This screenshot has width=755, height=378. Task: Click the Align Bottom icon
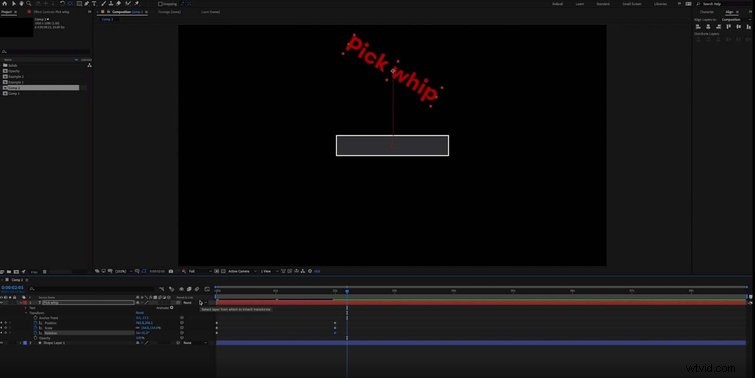(748, 27)
